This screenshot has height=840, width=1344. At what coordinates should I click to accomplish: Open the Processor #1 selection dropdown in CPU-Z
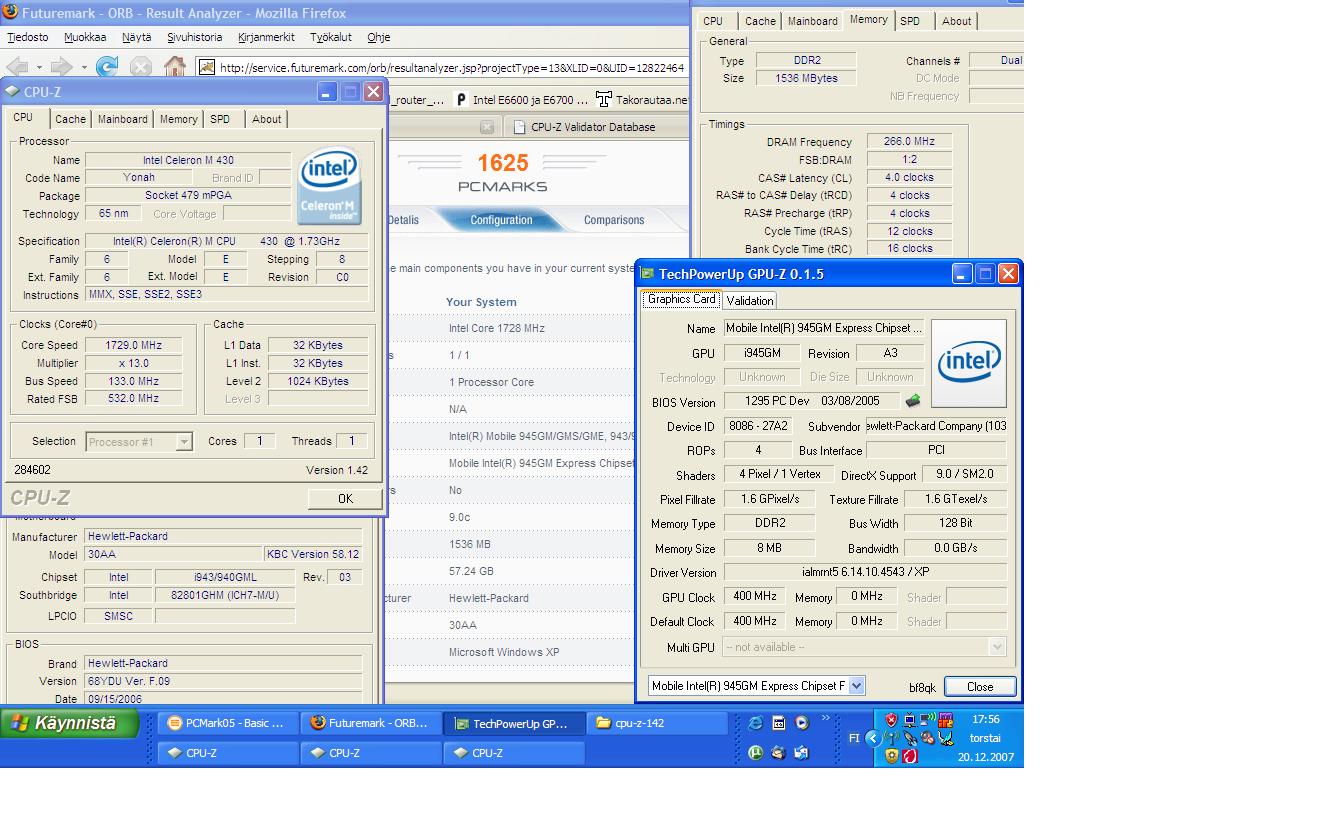point(184,441)
